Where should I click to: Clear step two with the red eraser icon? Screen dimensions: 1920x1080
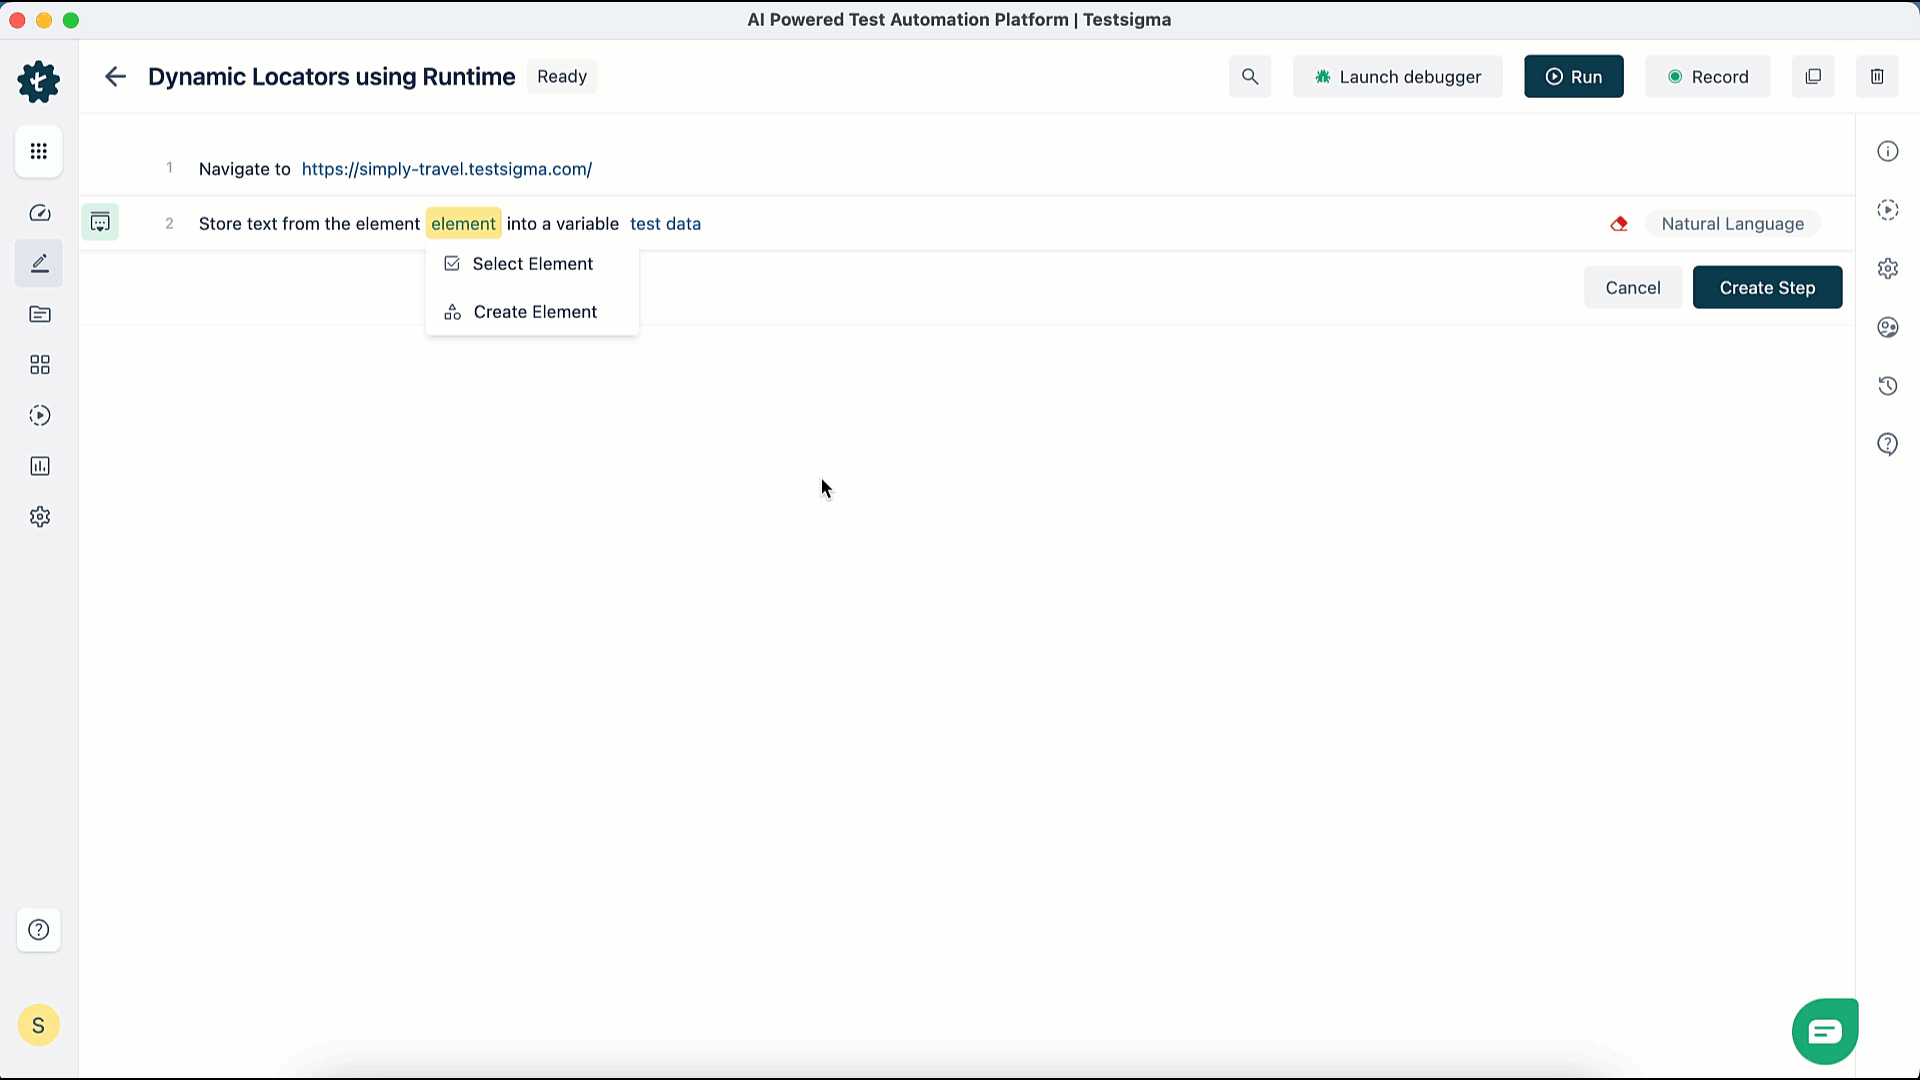[x=1619, y=224]
